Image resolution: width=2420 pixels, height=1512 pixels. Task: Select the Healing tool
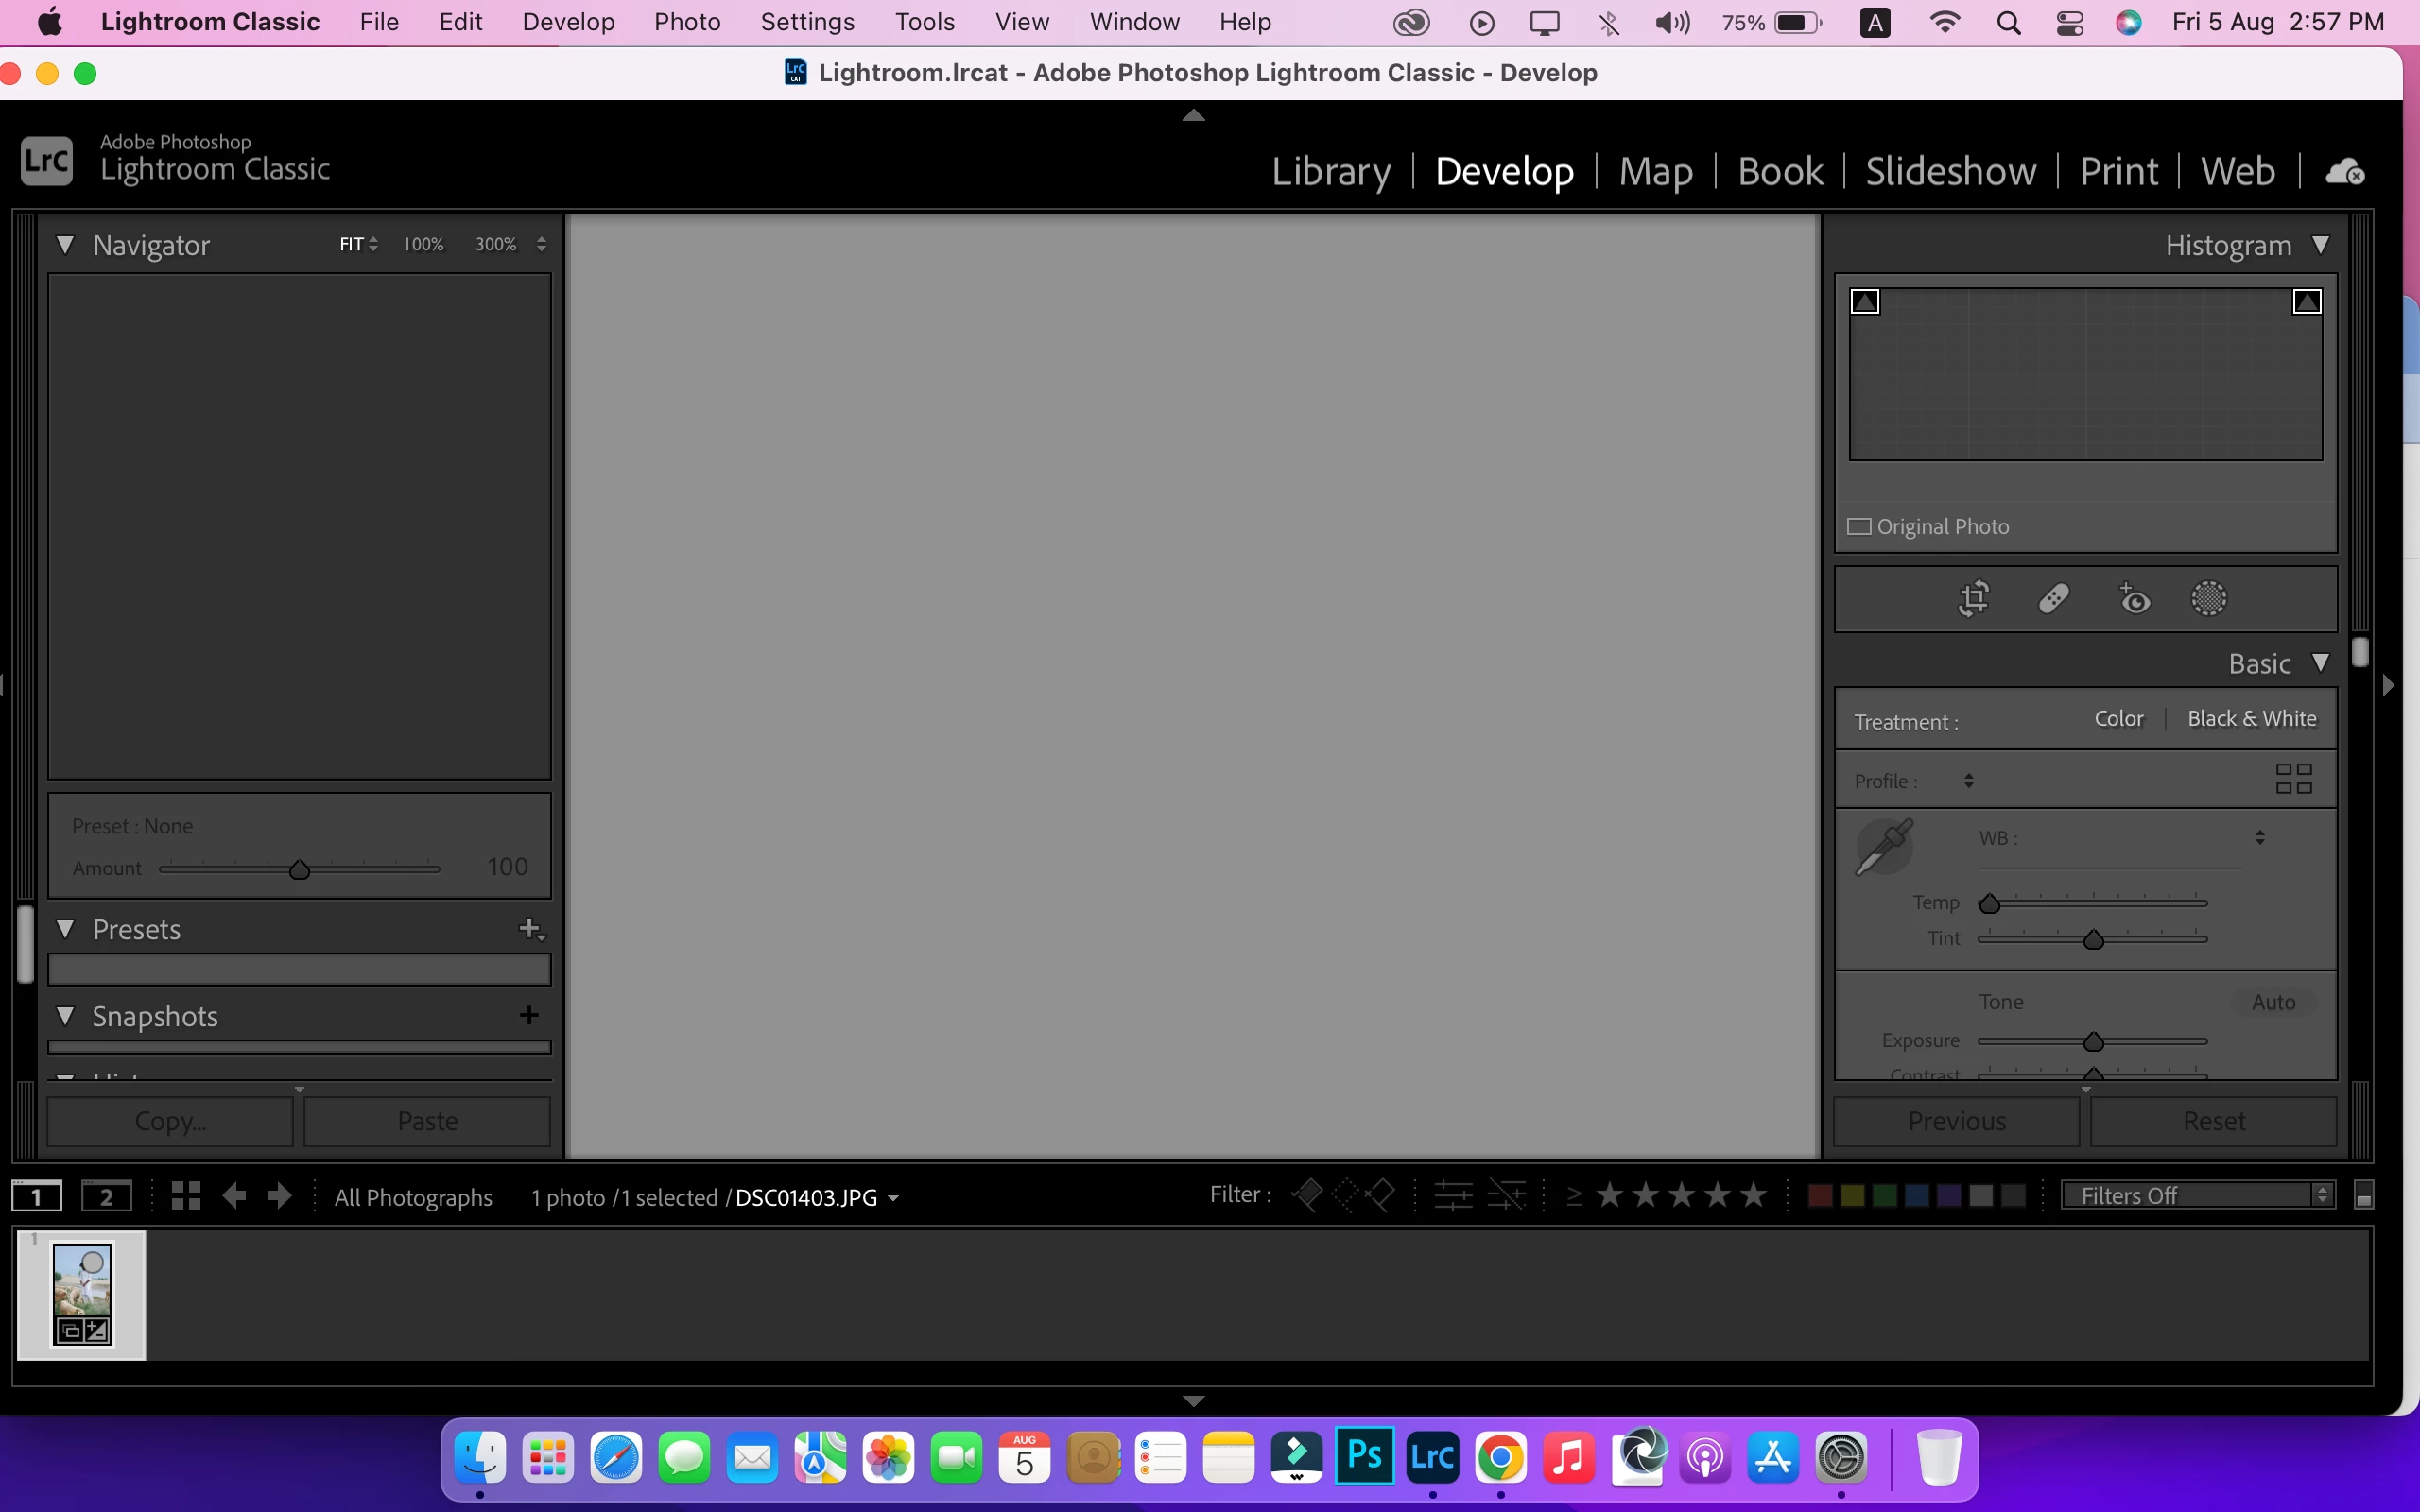[2053, 599]
